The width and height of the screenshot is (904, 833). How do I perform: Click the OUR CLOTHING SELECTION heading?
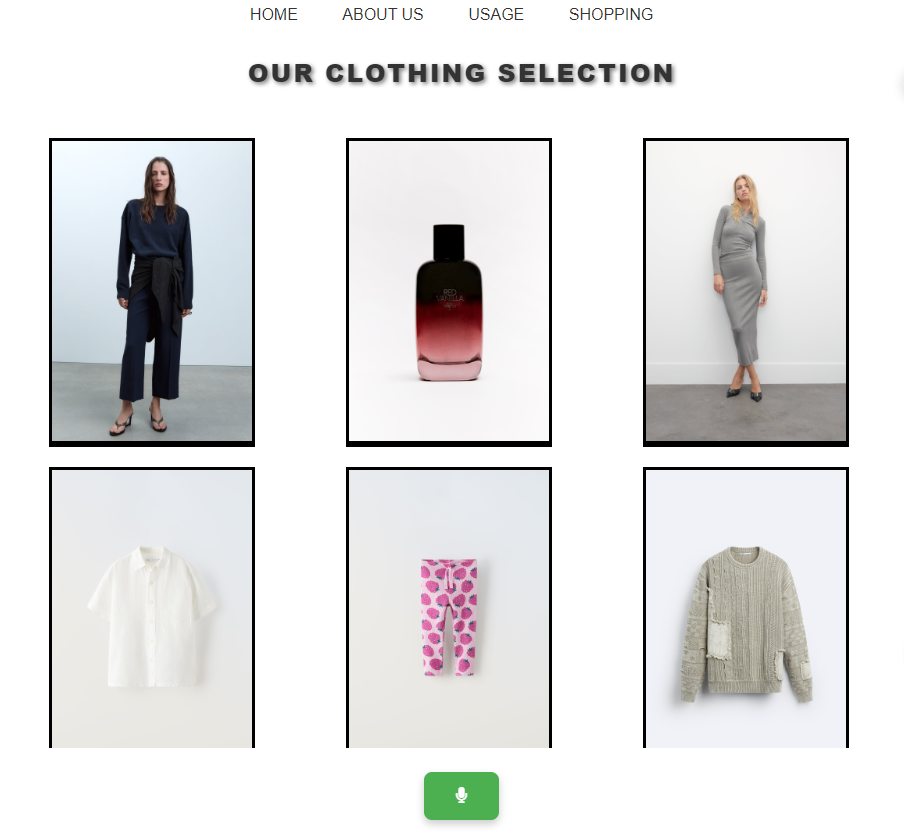pyautogui.click(x=461, y=74)
